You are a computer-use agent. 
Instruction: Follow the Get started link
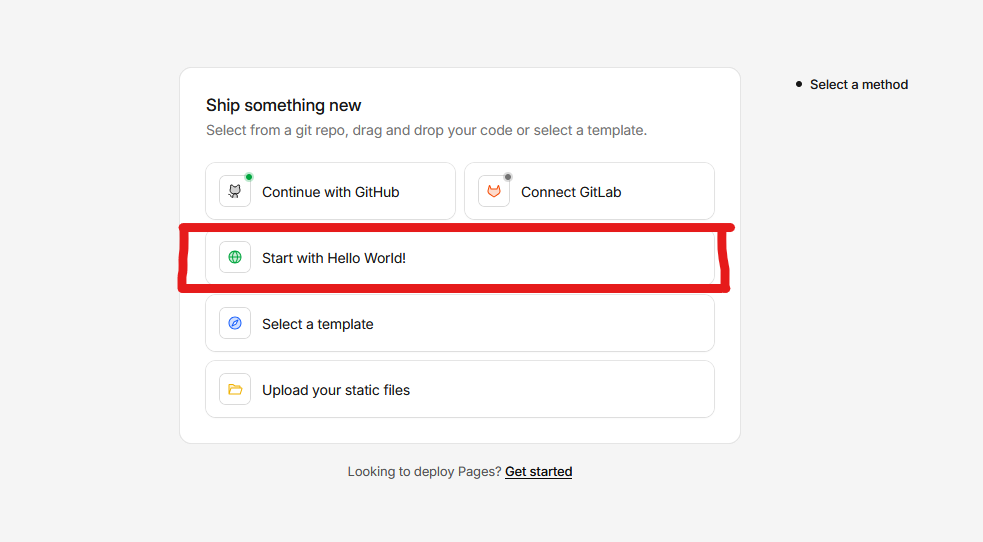tap(538, 472)
